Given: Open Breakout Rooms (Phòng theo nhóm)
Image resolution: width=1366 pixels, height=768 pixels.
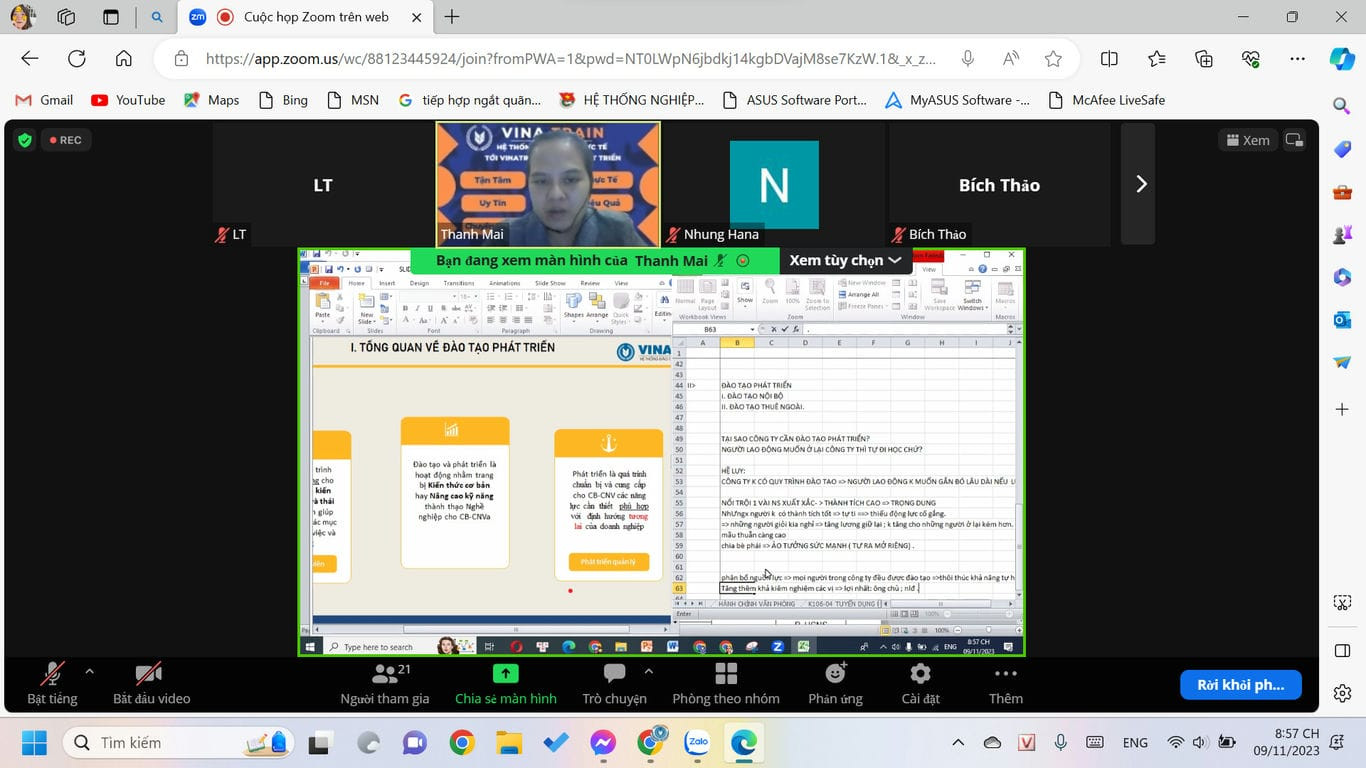Looking at the screenshot, I should click(x=726, y=675).
